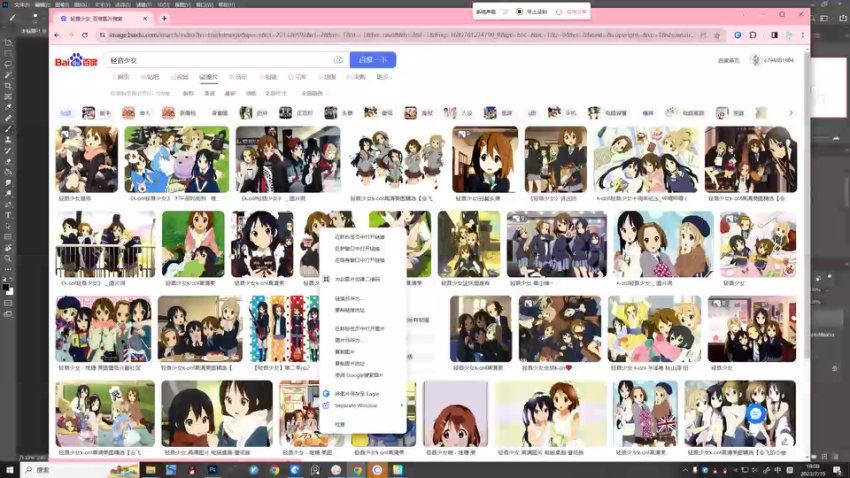Screen dimensions: 850x478
Task: Open Chrome extensions puzzle menu
Action: (x=753, y=35)
